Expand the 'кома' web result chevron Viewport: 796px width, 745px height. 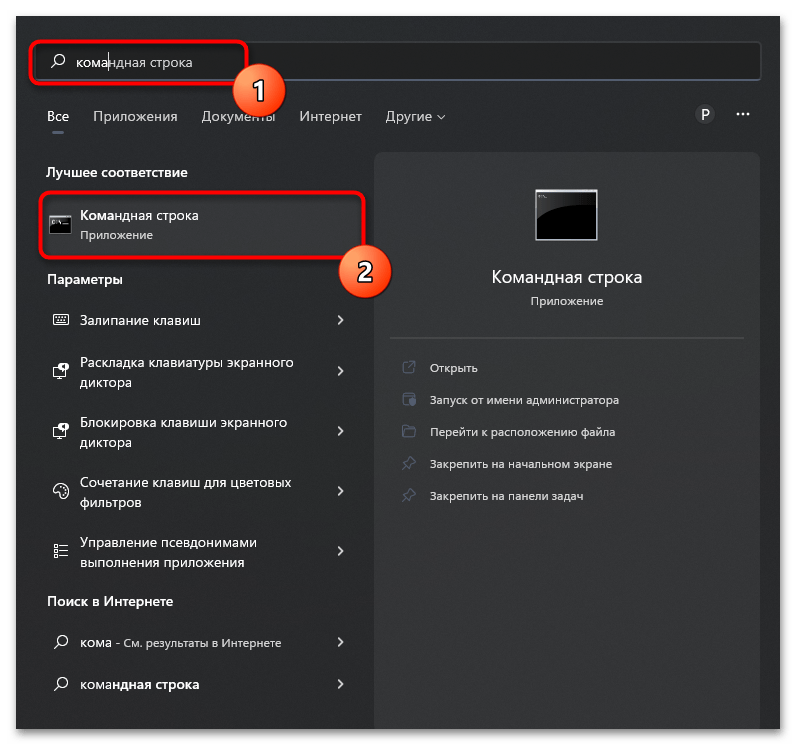[x=341, y=642]
